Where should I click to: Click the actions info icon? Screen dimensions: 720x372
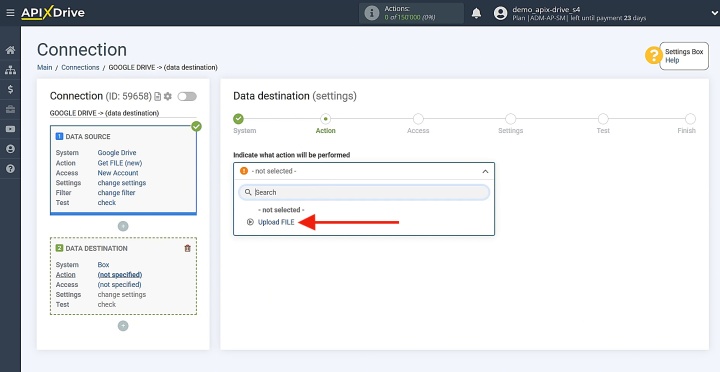click(x=371, y=13)
